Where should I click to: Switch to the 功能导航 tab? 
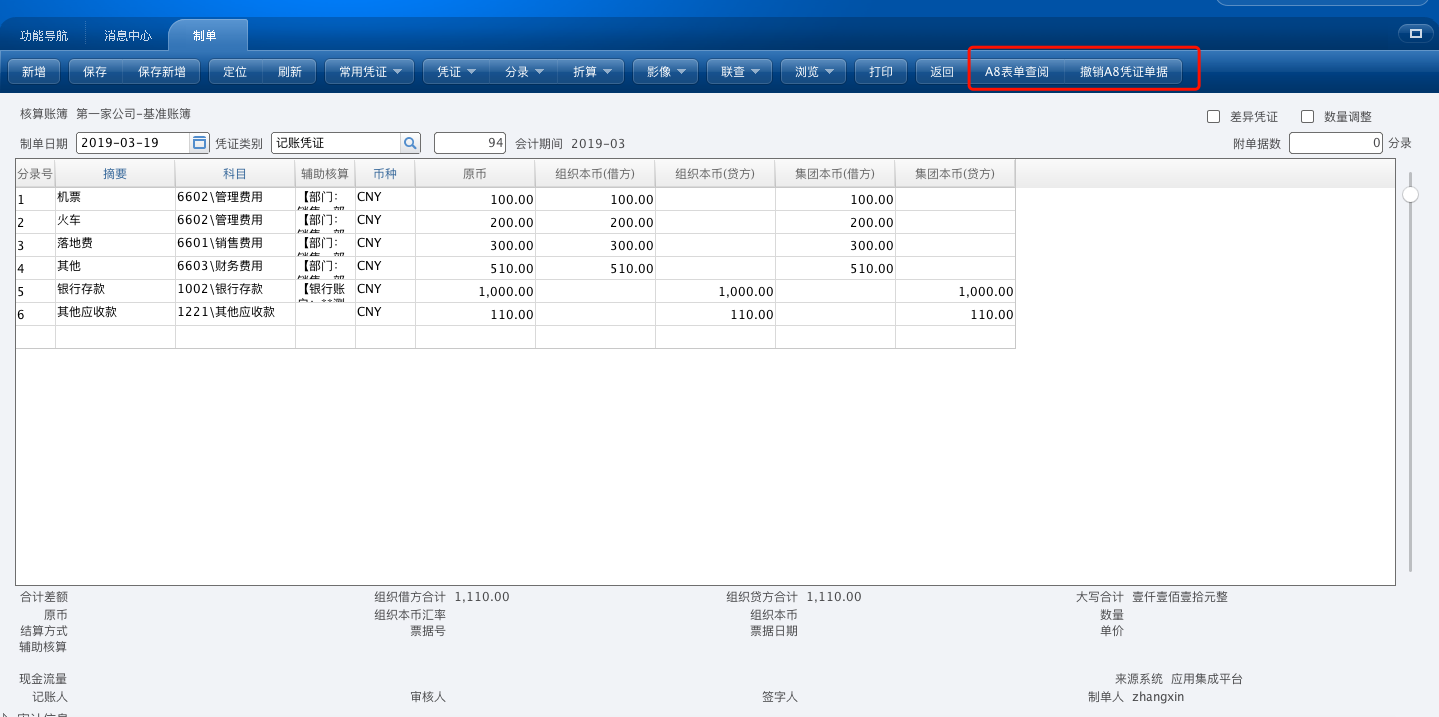coord(44,35)
